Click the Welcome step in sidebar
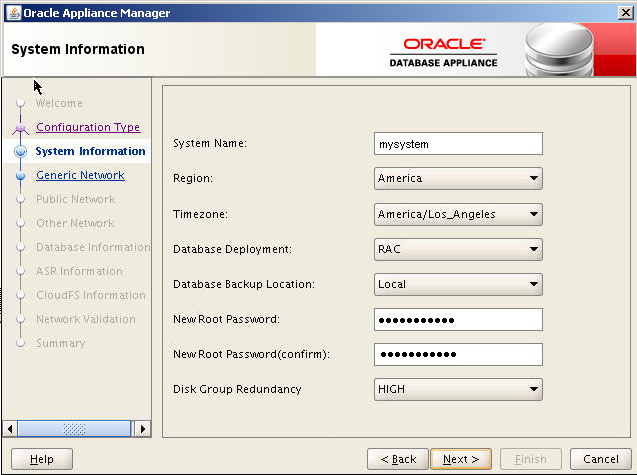Viewport: 637px width, 475px height. (59, 103)
